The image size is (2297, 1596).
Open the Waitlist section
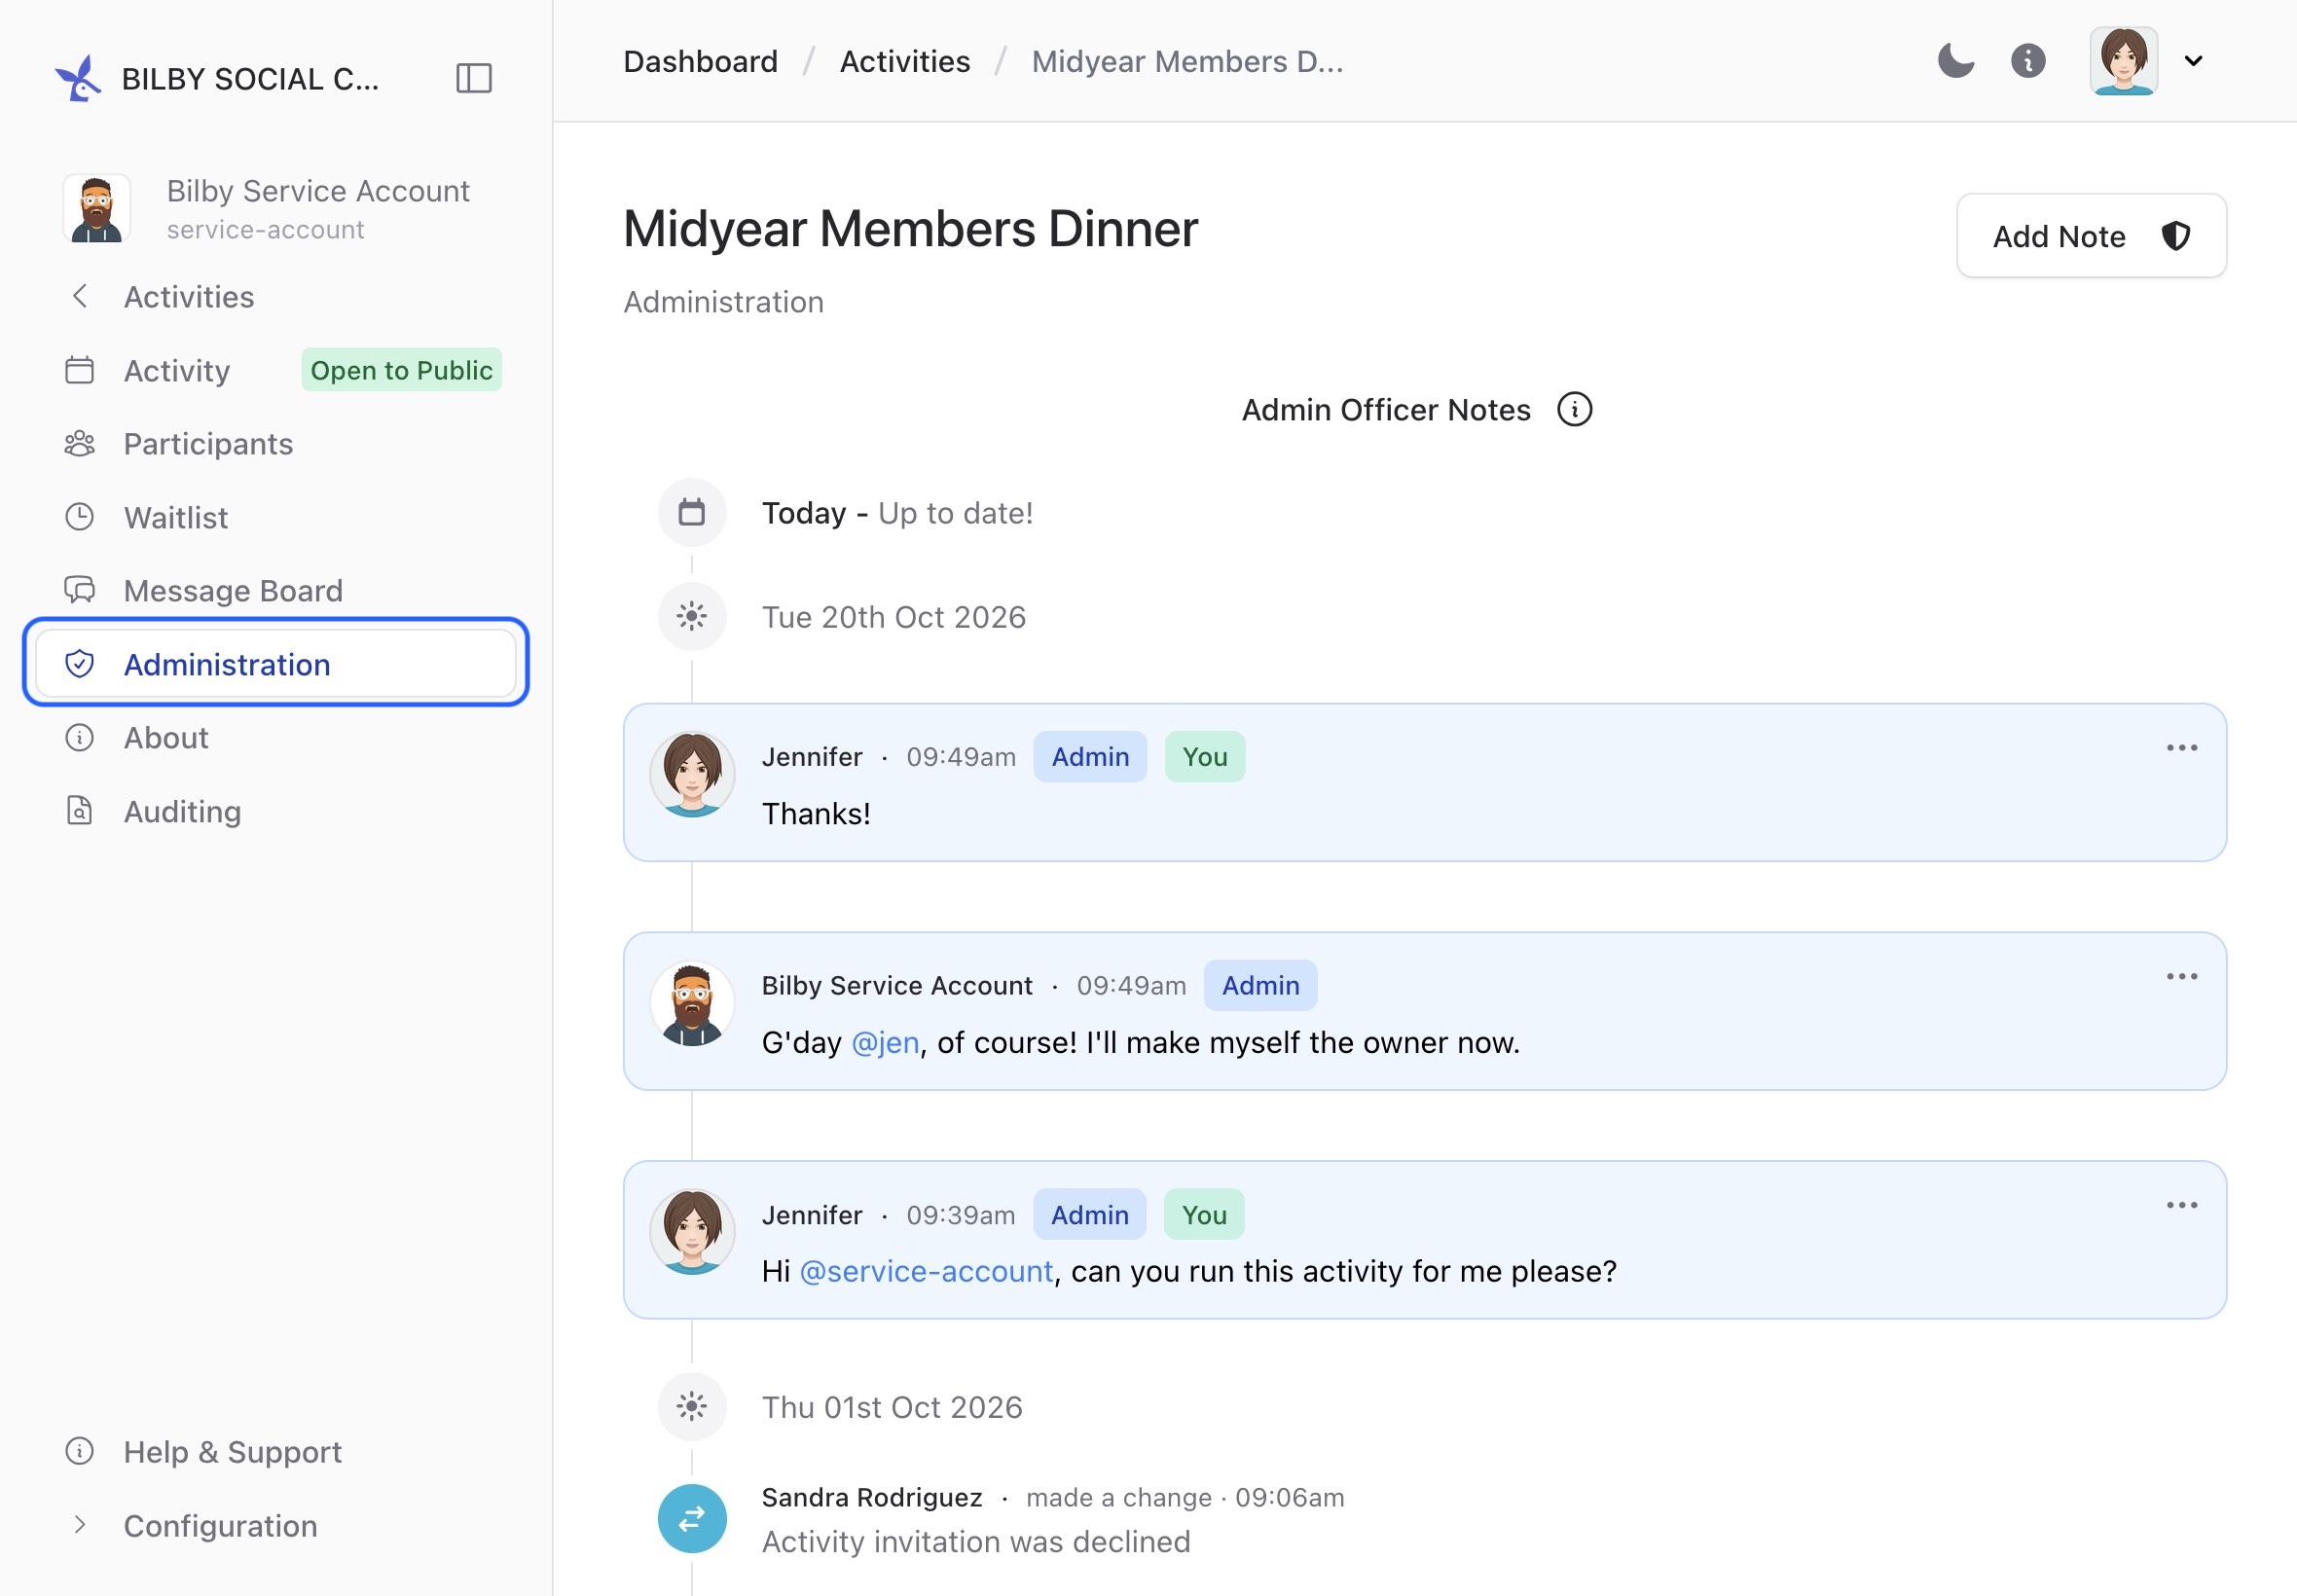coord(146,517)
